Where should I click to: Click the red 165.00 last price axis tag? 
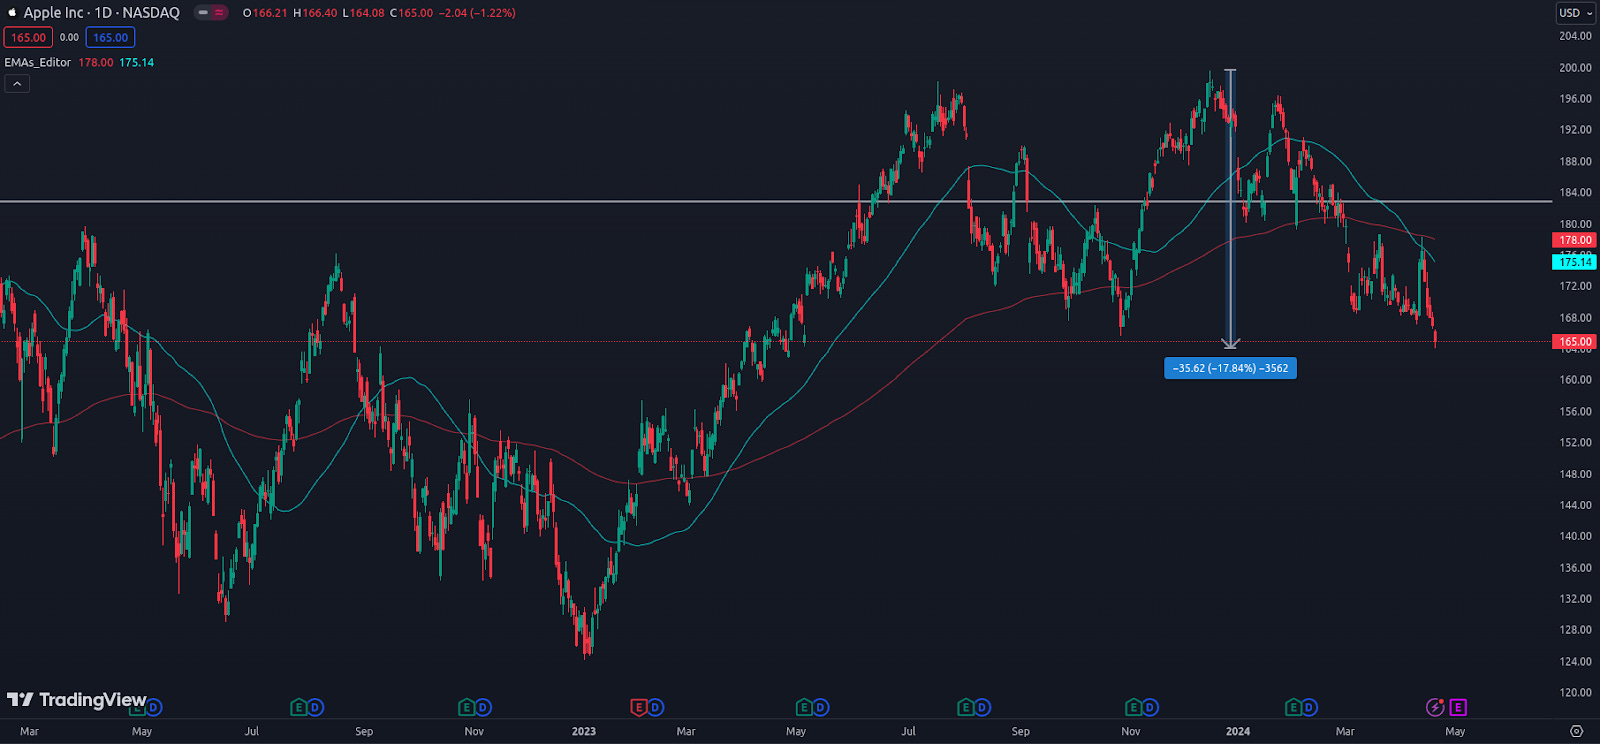pos(1575,342)
